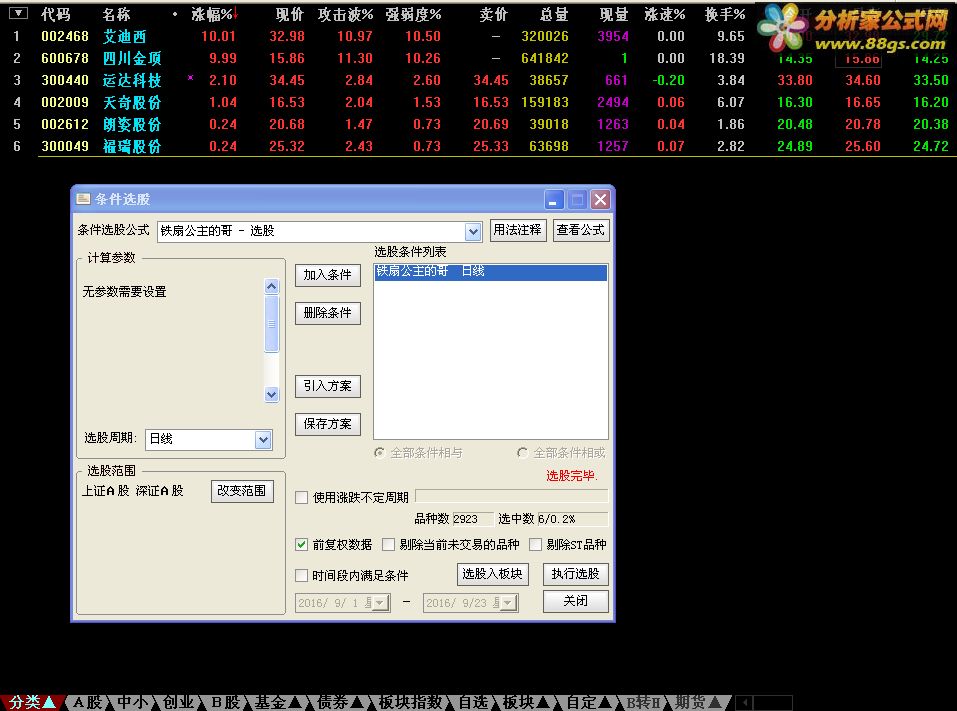Click the star marker beside 运达科技
The width and height of the screenshot is (957, 711).
(190, 78)
